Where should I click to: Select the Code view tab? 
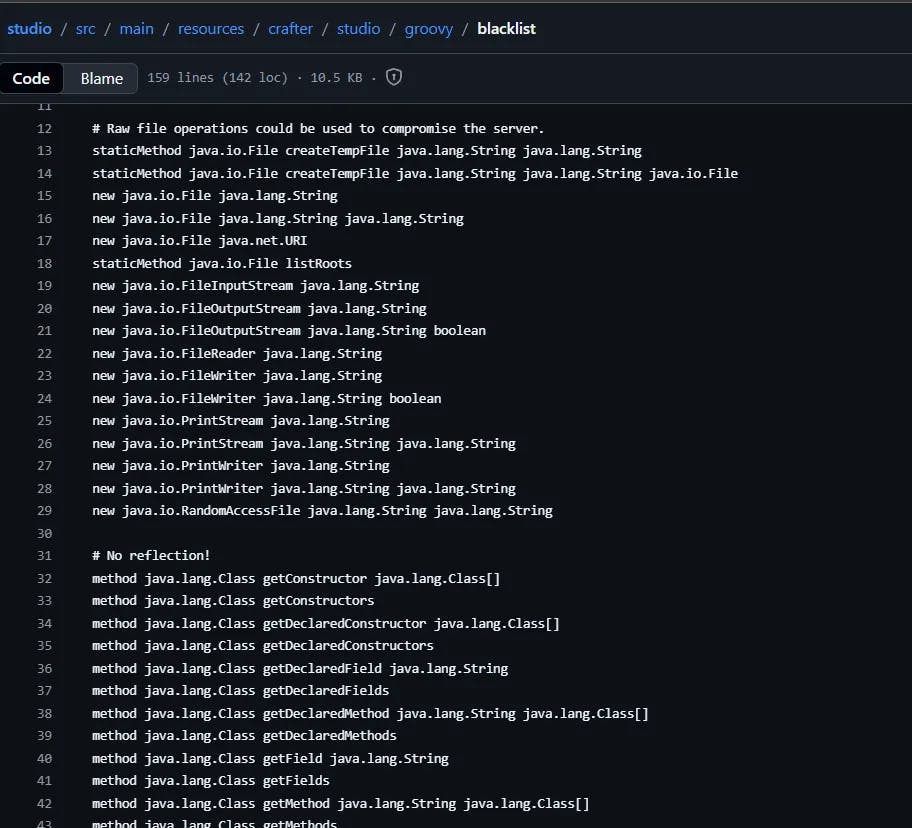pyautogui.click(x=31, y=79)
